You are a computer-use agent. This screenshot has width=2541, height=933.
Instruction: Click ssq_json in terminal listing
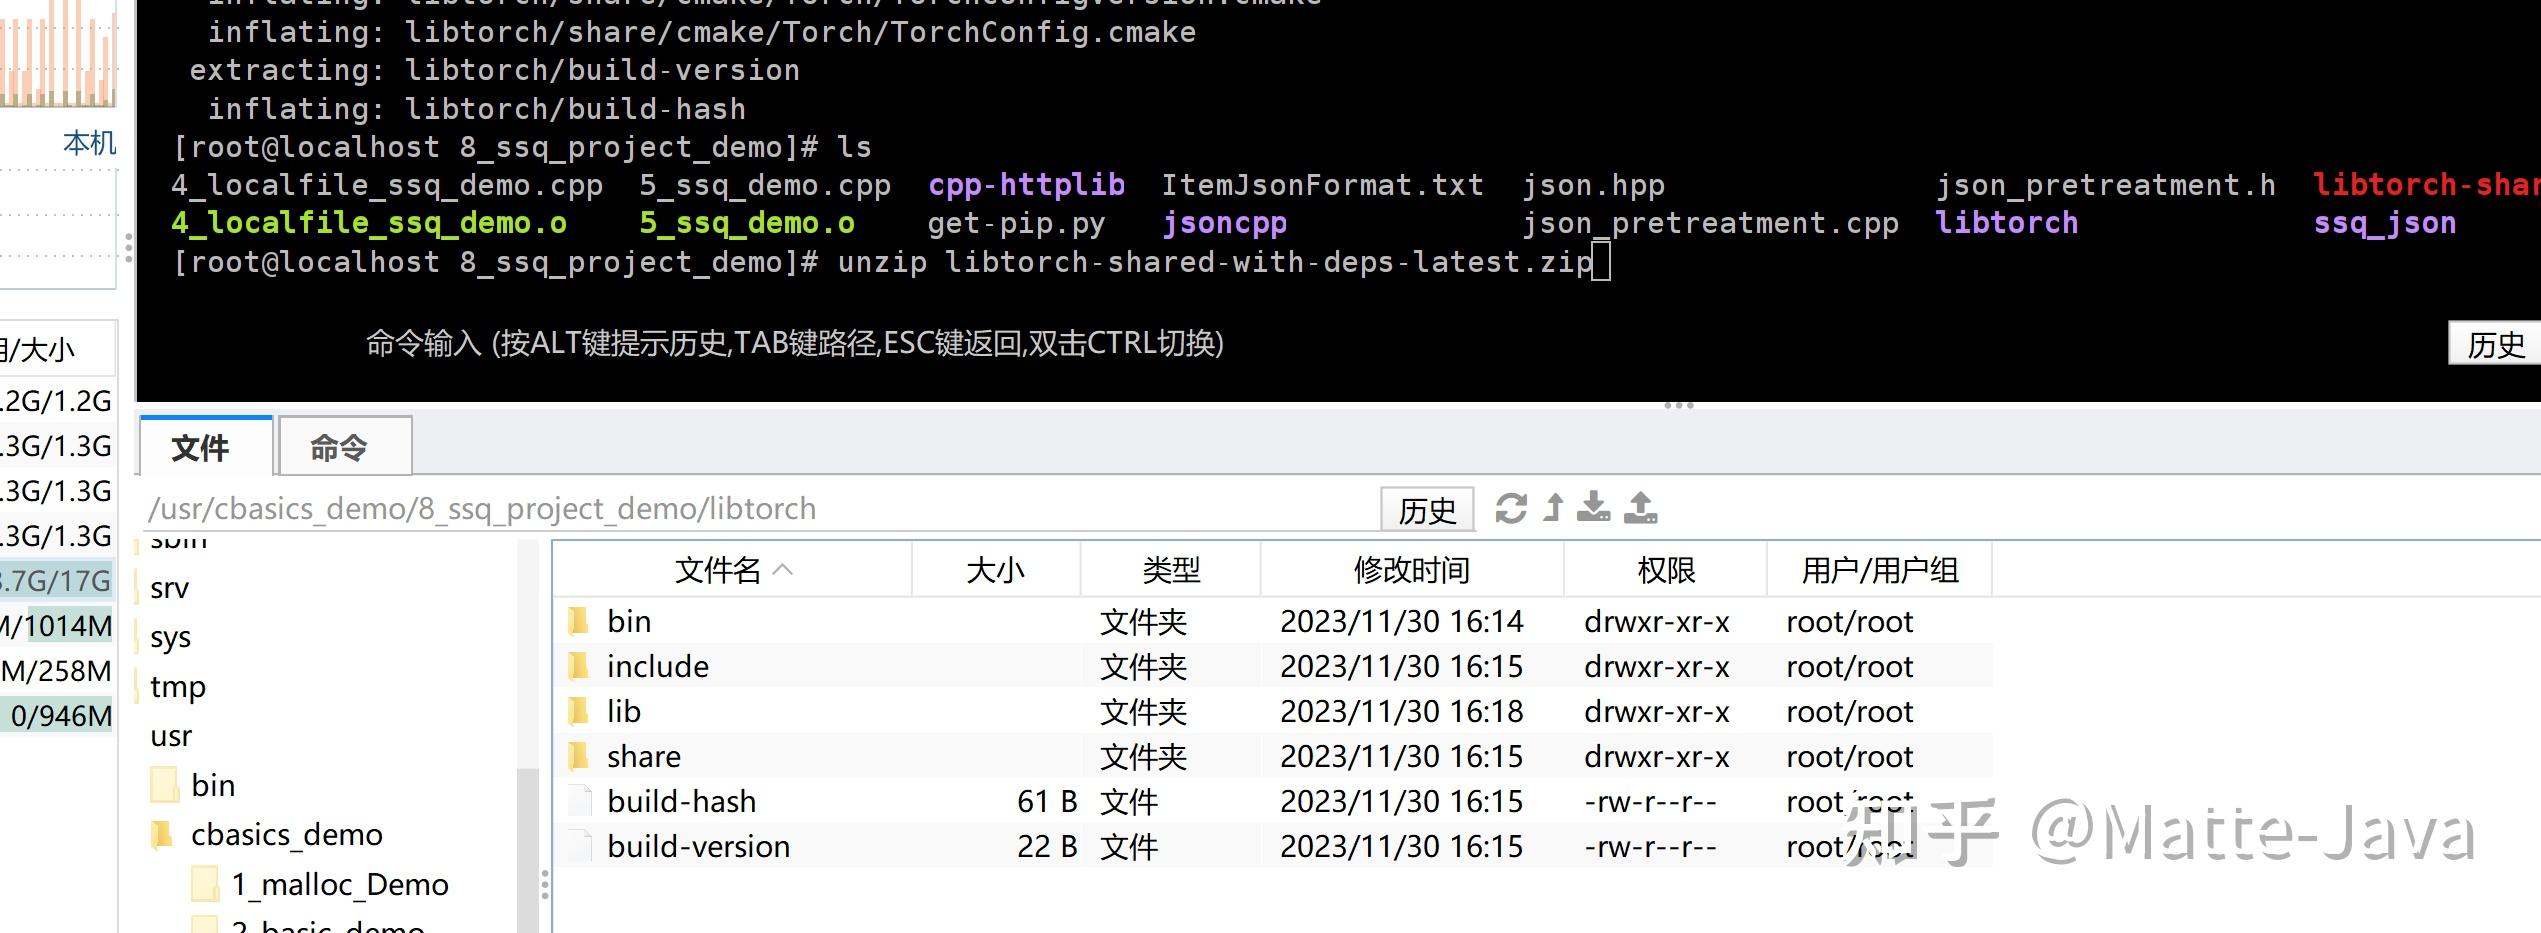coord(2384,223)
